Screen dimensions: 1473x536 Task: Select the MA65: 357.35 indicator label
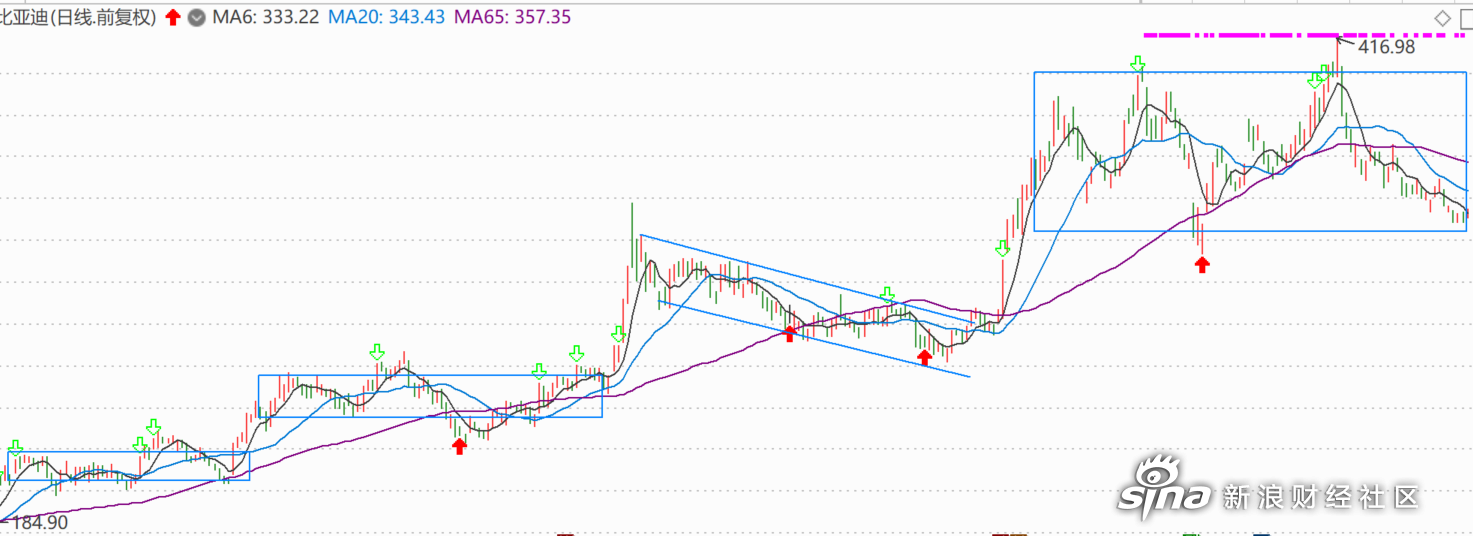pos(512,17)
